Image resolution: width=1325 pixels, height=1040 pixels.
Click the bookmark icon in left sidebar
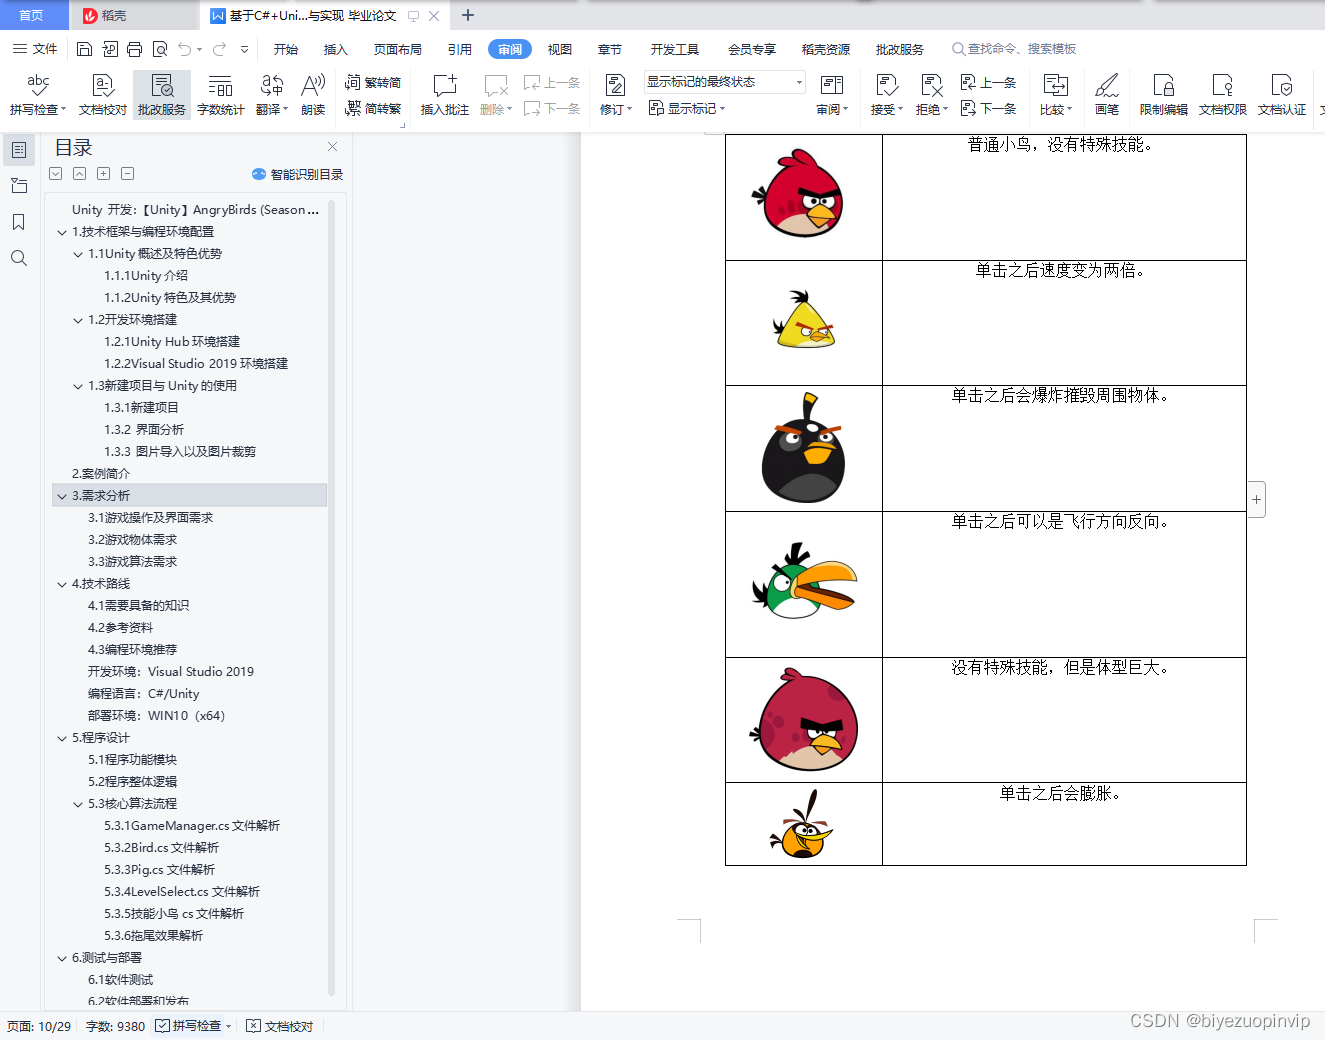point(18,222)
